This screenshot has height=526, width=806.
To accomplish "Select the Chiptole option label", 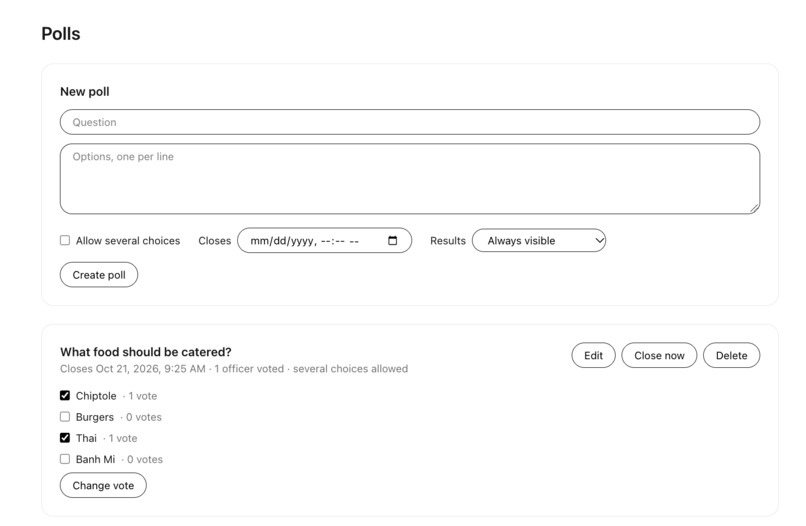I will [x=96, y=396].
